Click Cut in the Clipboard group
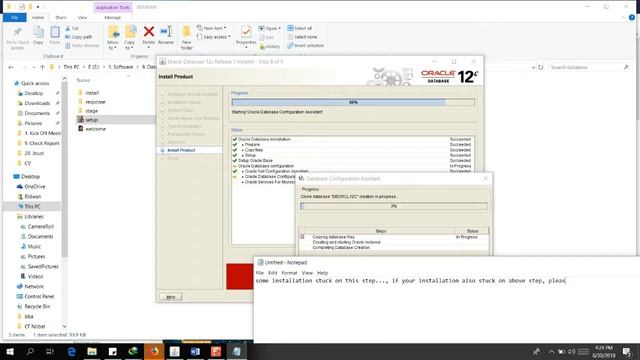The image size is (640, 360). click(x=72, y=28)
